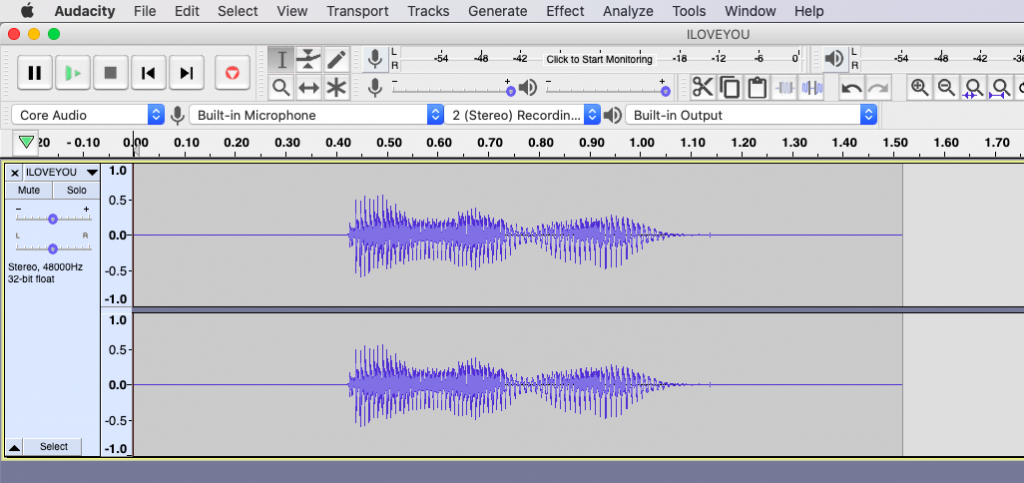The image size is (1024, 483).
Task: Start playback with the green Play button
Action: pyautogui.click(x=72, y=72)
